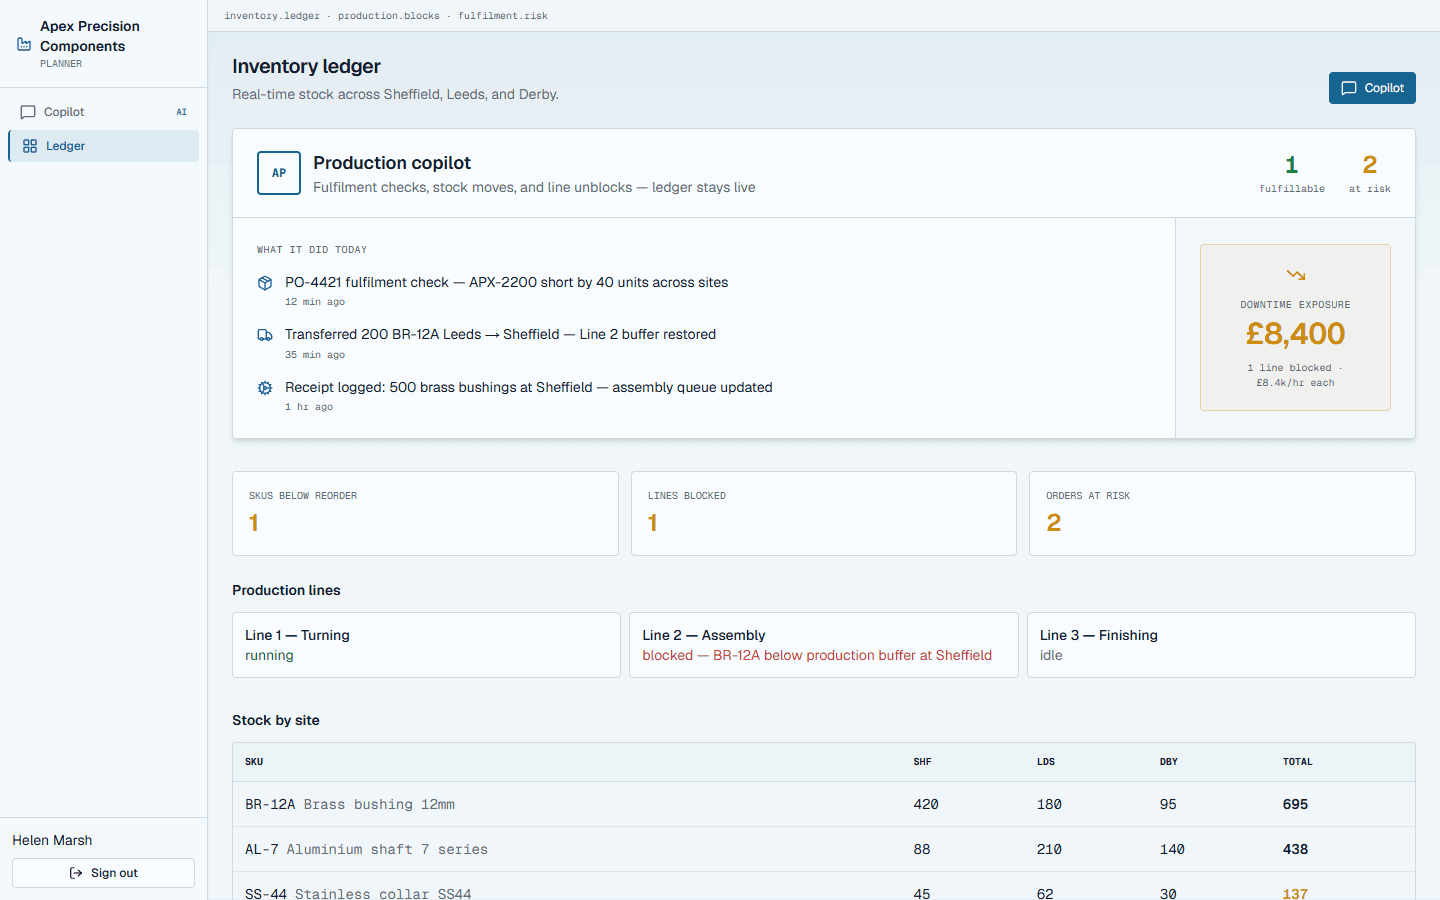Click the 'Production lines' section heading
The height and width of the screenshot is (900, 1440).
pos(286,590)
